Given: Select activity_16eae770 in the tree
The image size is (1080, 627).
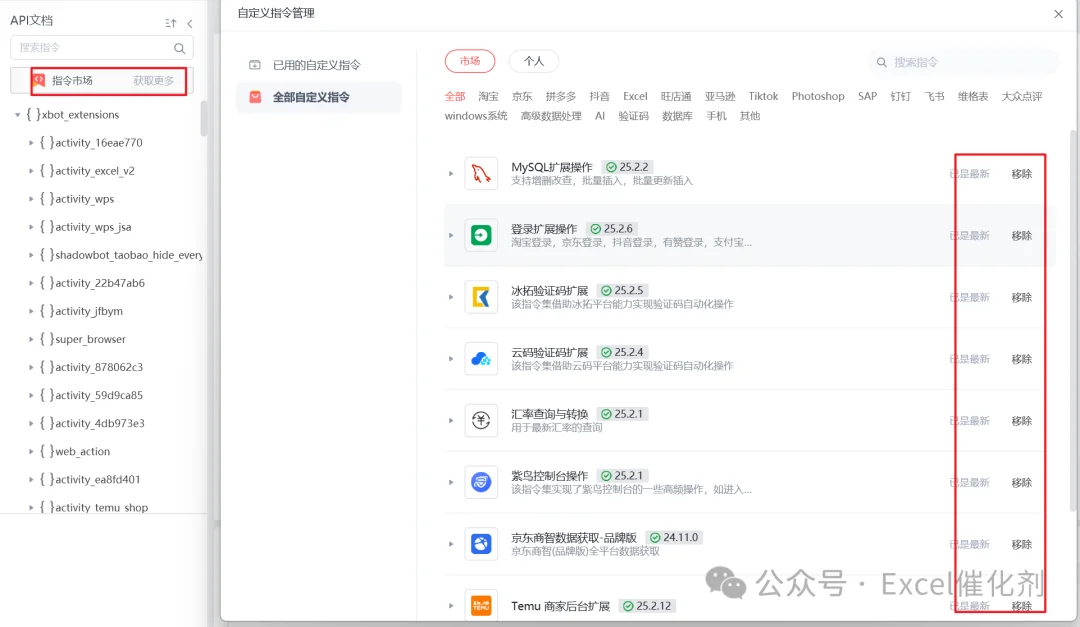Looking at the screenshot, I should click(x=98, y=143).
